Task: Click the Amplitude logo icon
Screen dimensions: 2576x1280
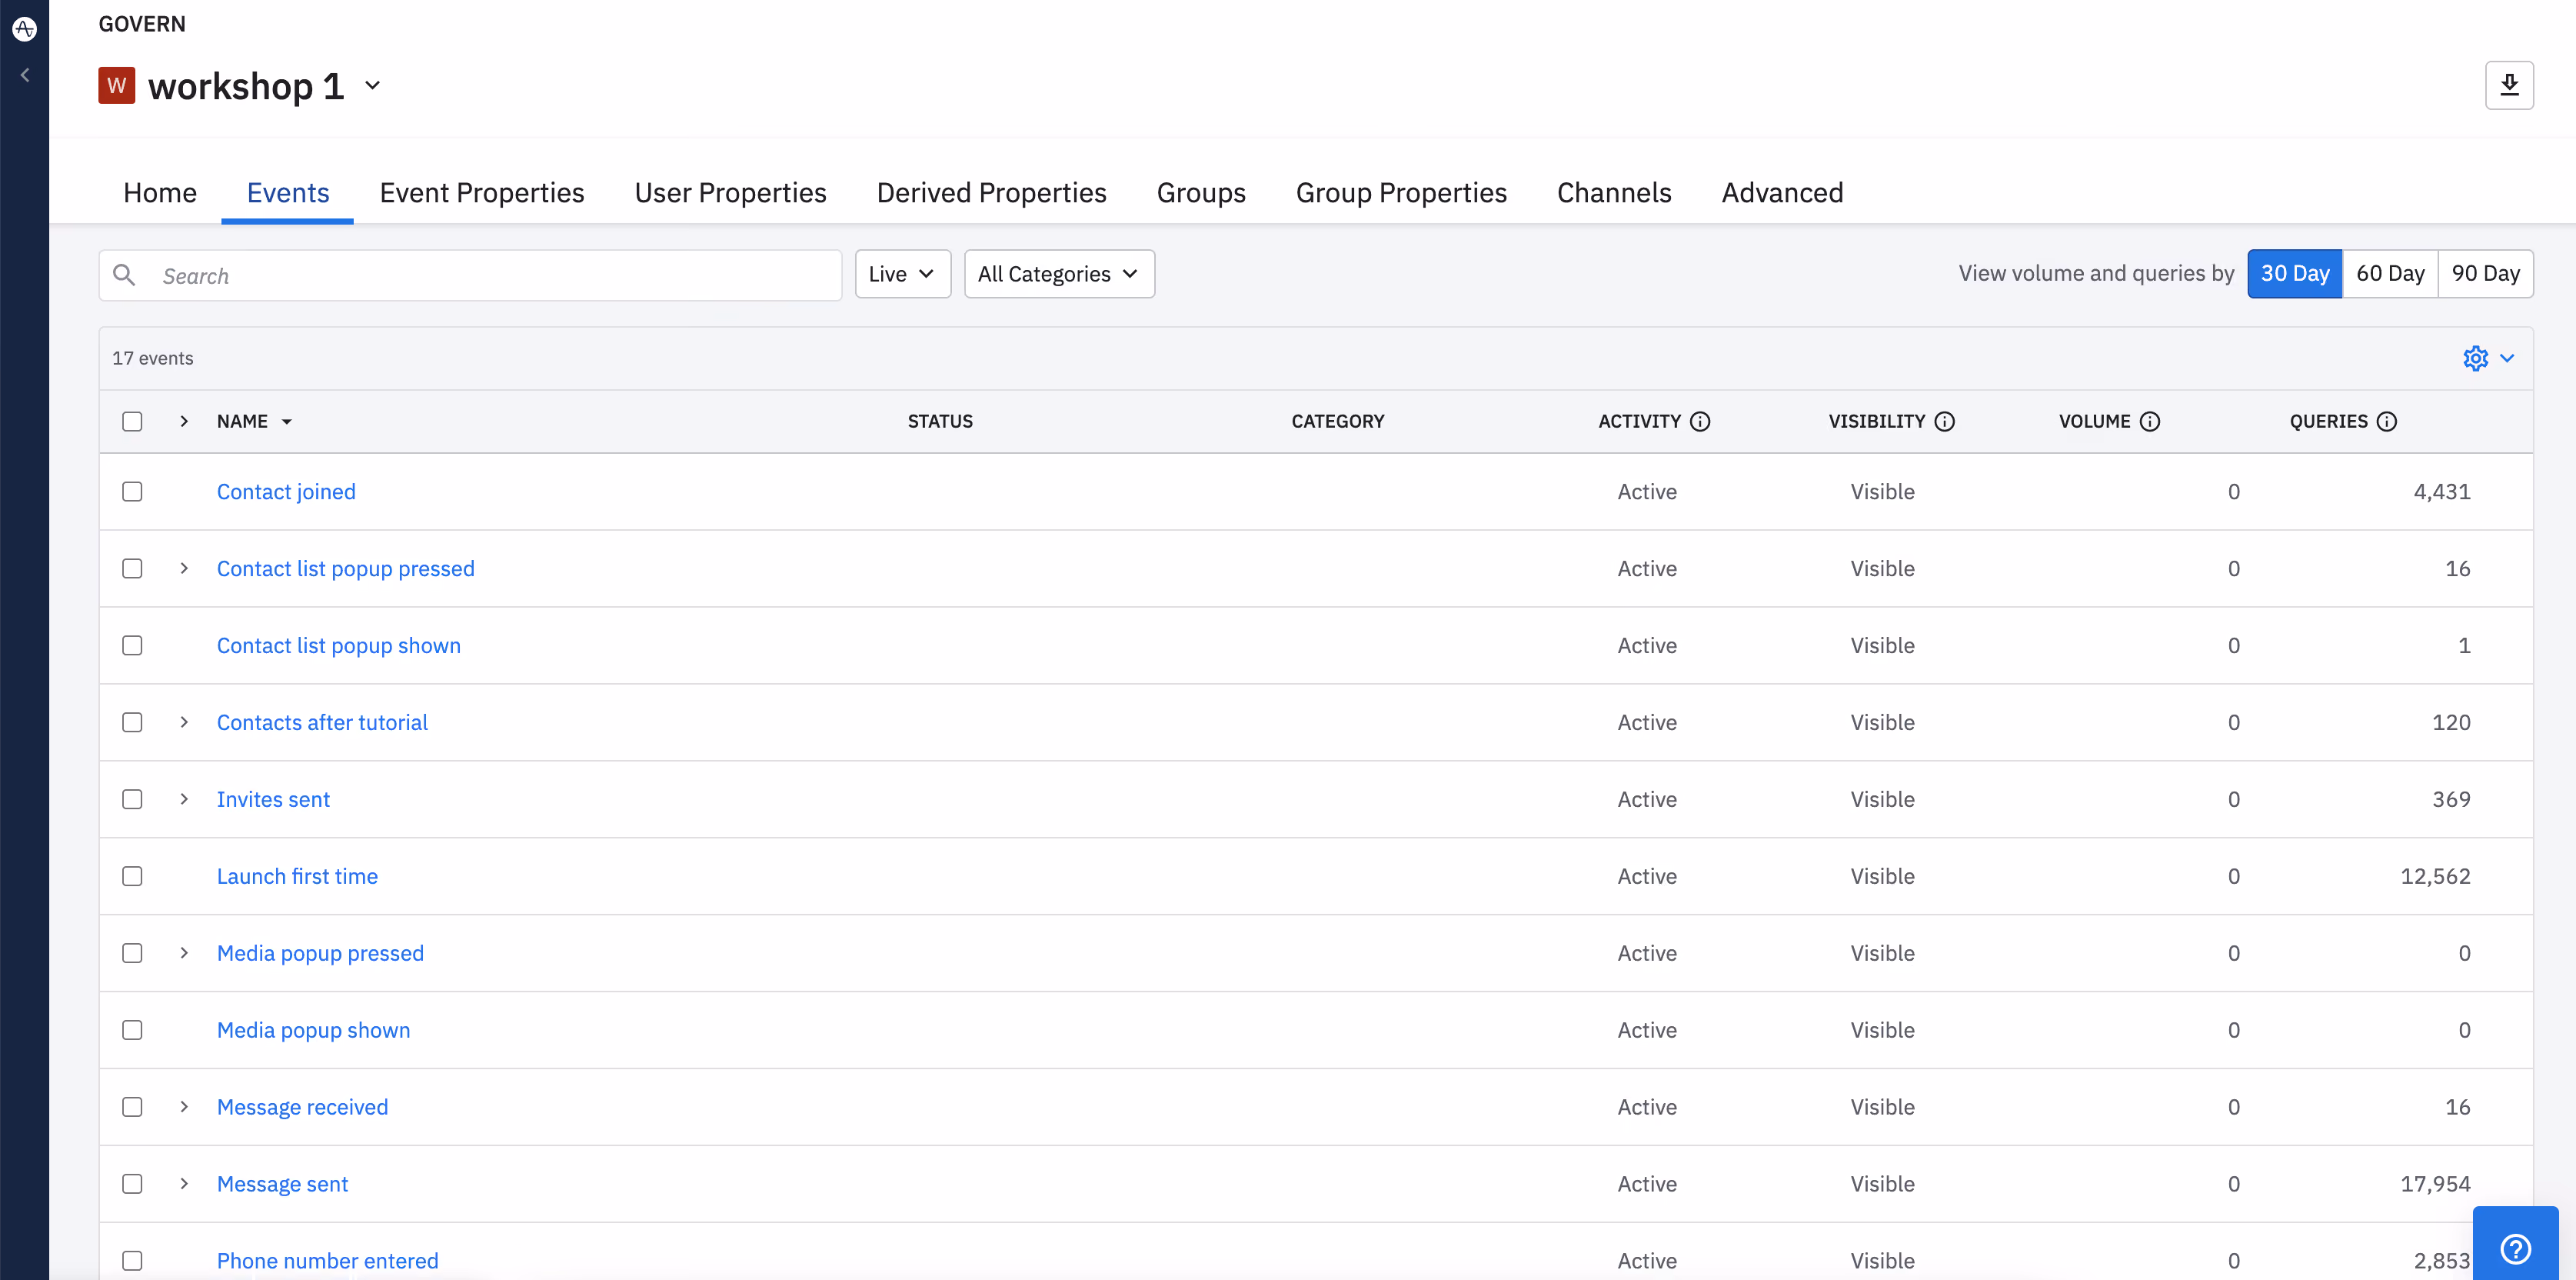Action: click(x=24, y=29)
